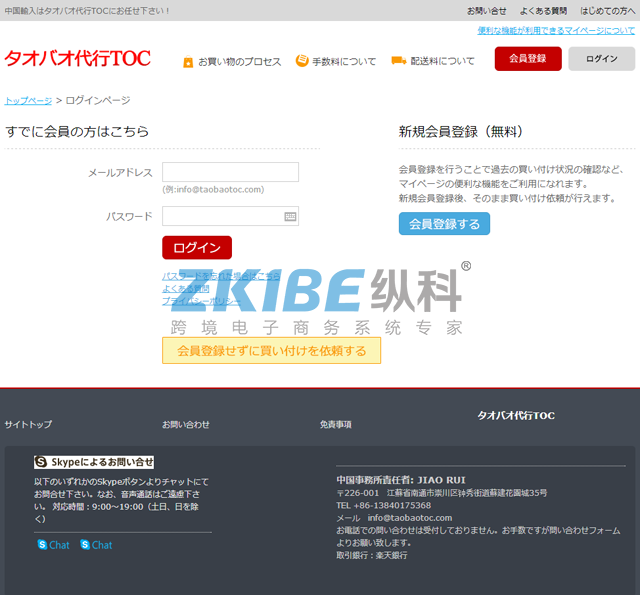Click the red ログイン form button
The width and height of the screenshot is (640, 595).
tap(197, 248)
